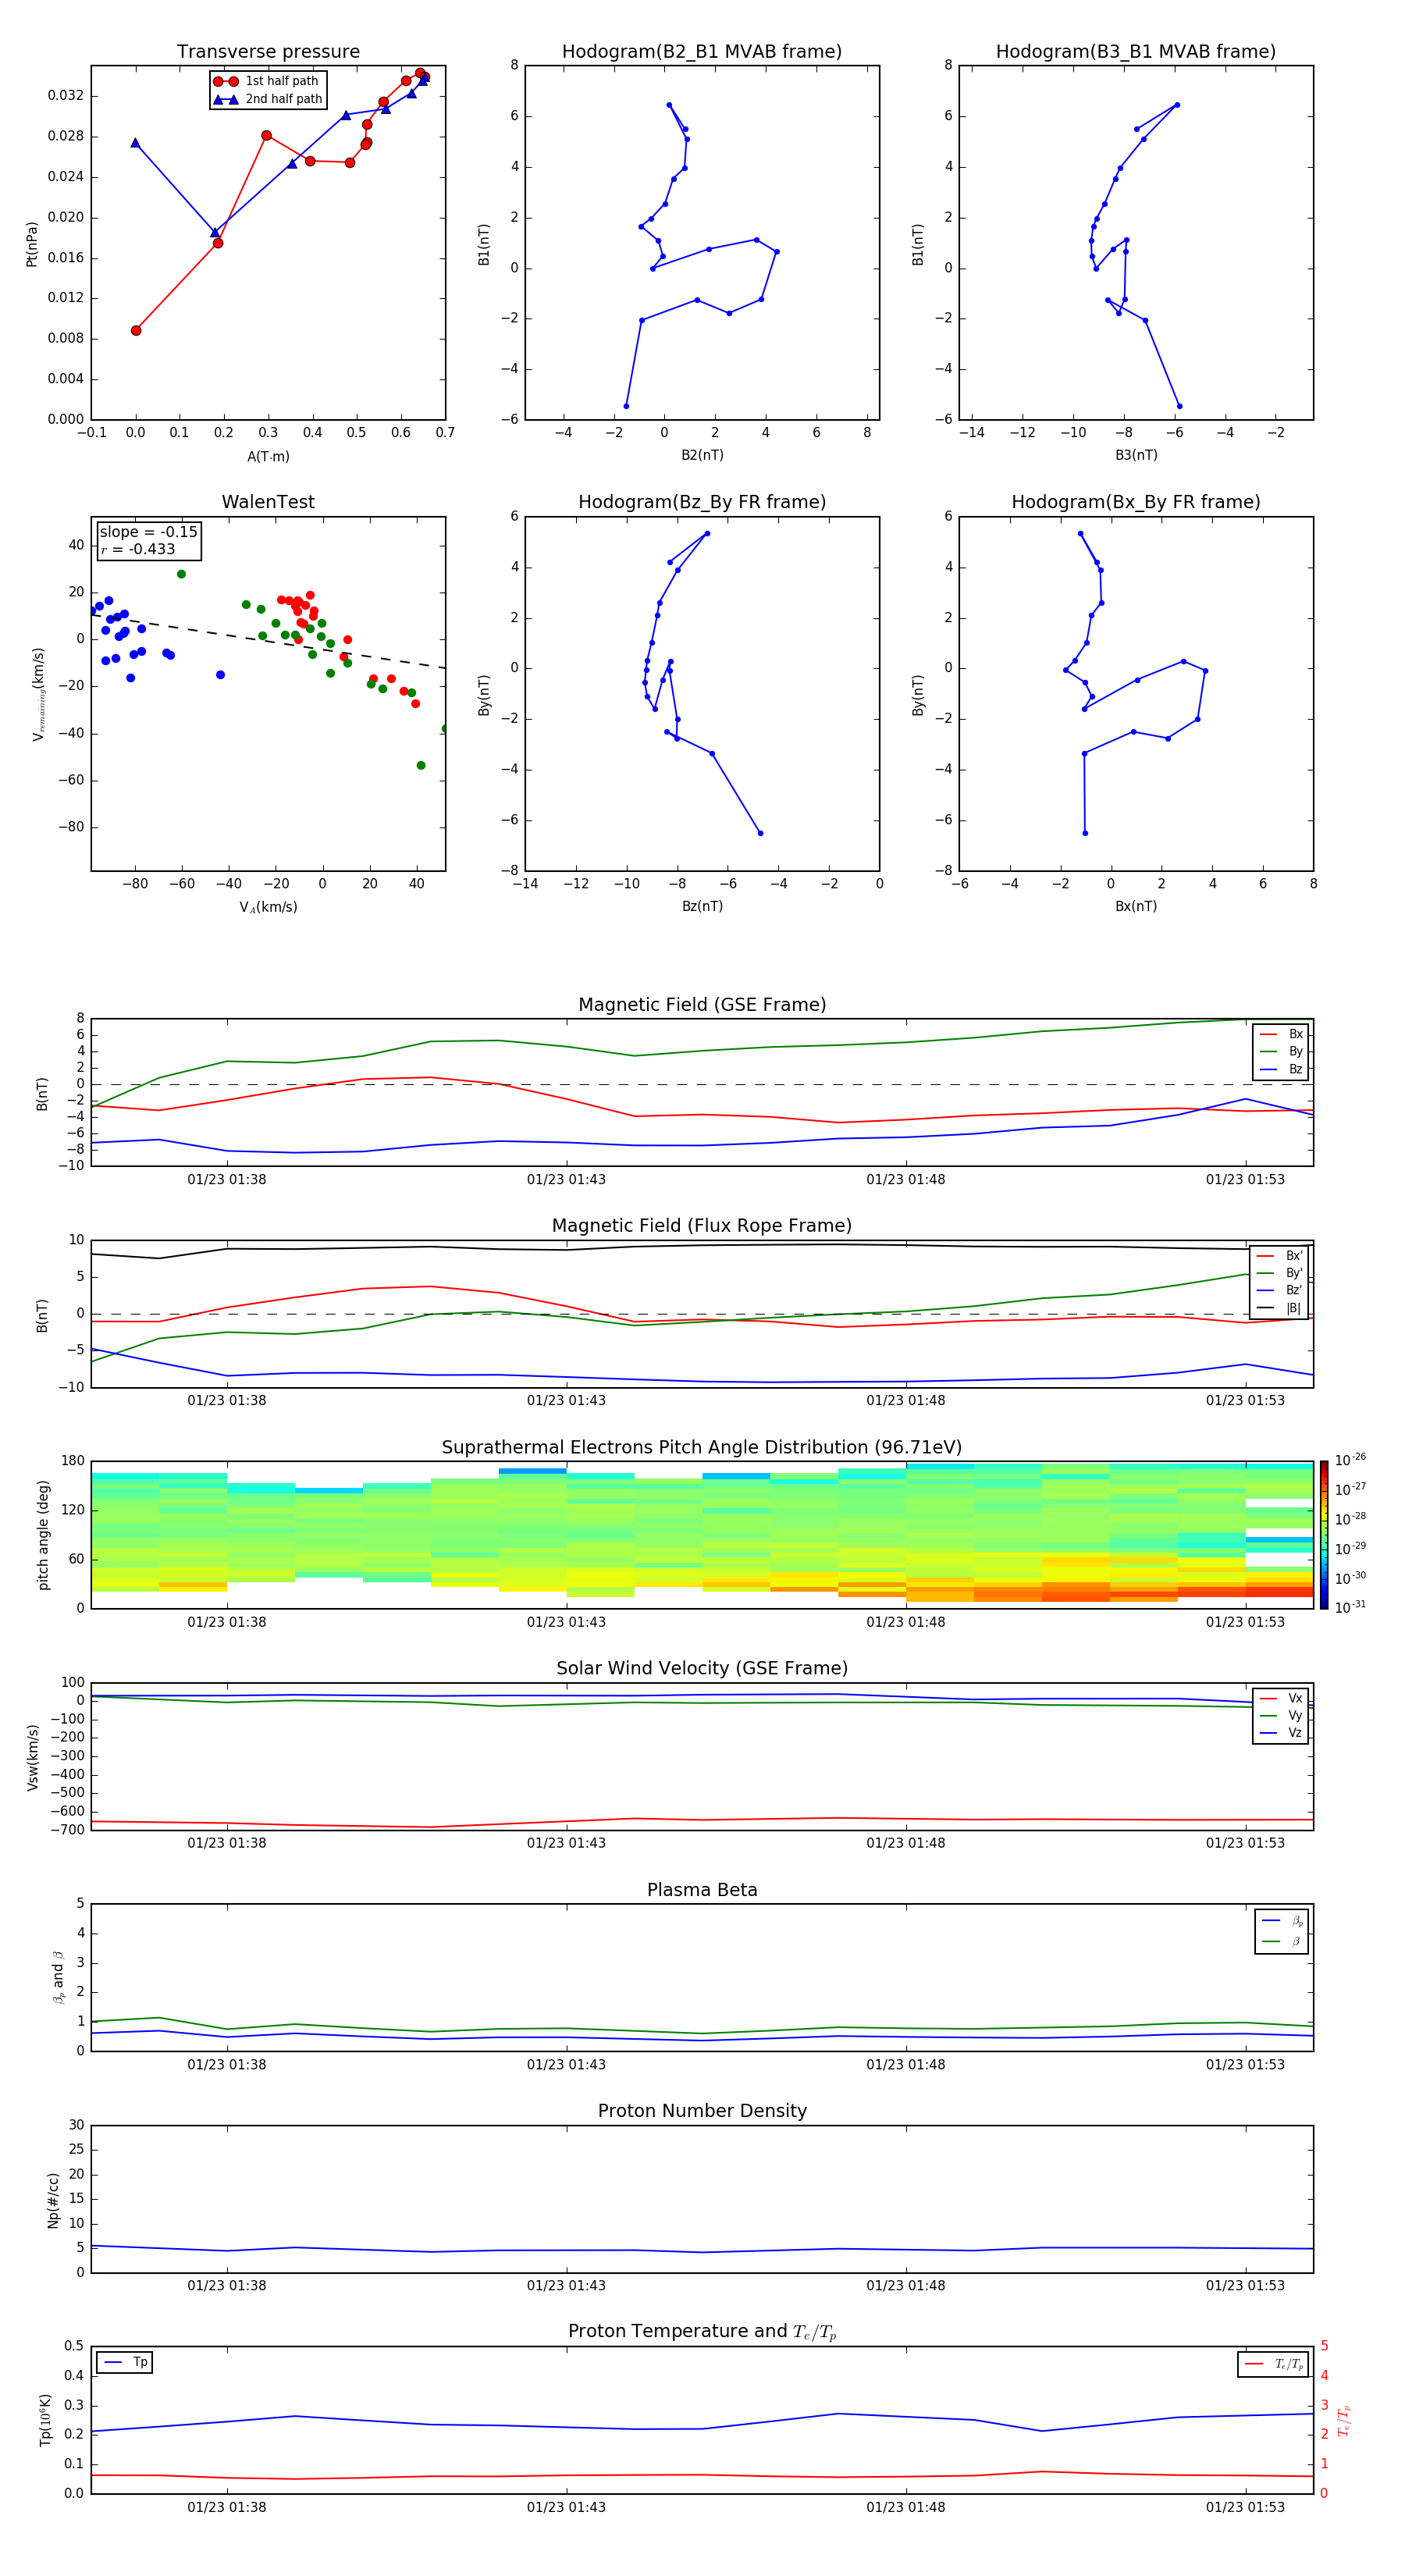Click the "01/23 01:43" tick under Plasma Beta plot
The height and width of the screenshot is (2576, 1405).
566,2064
